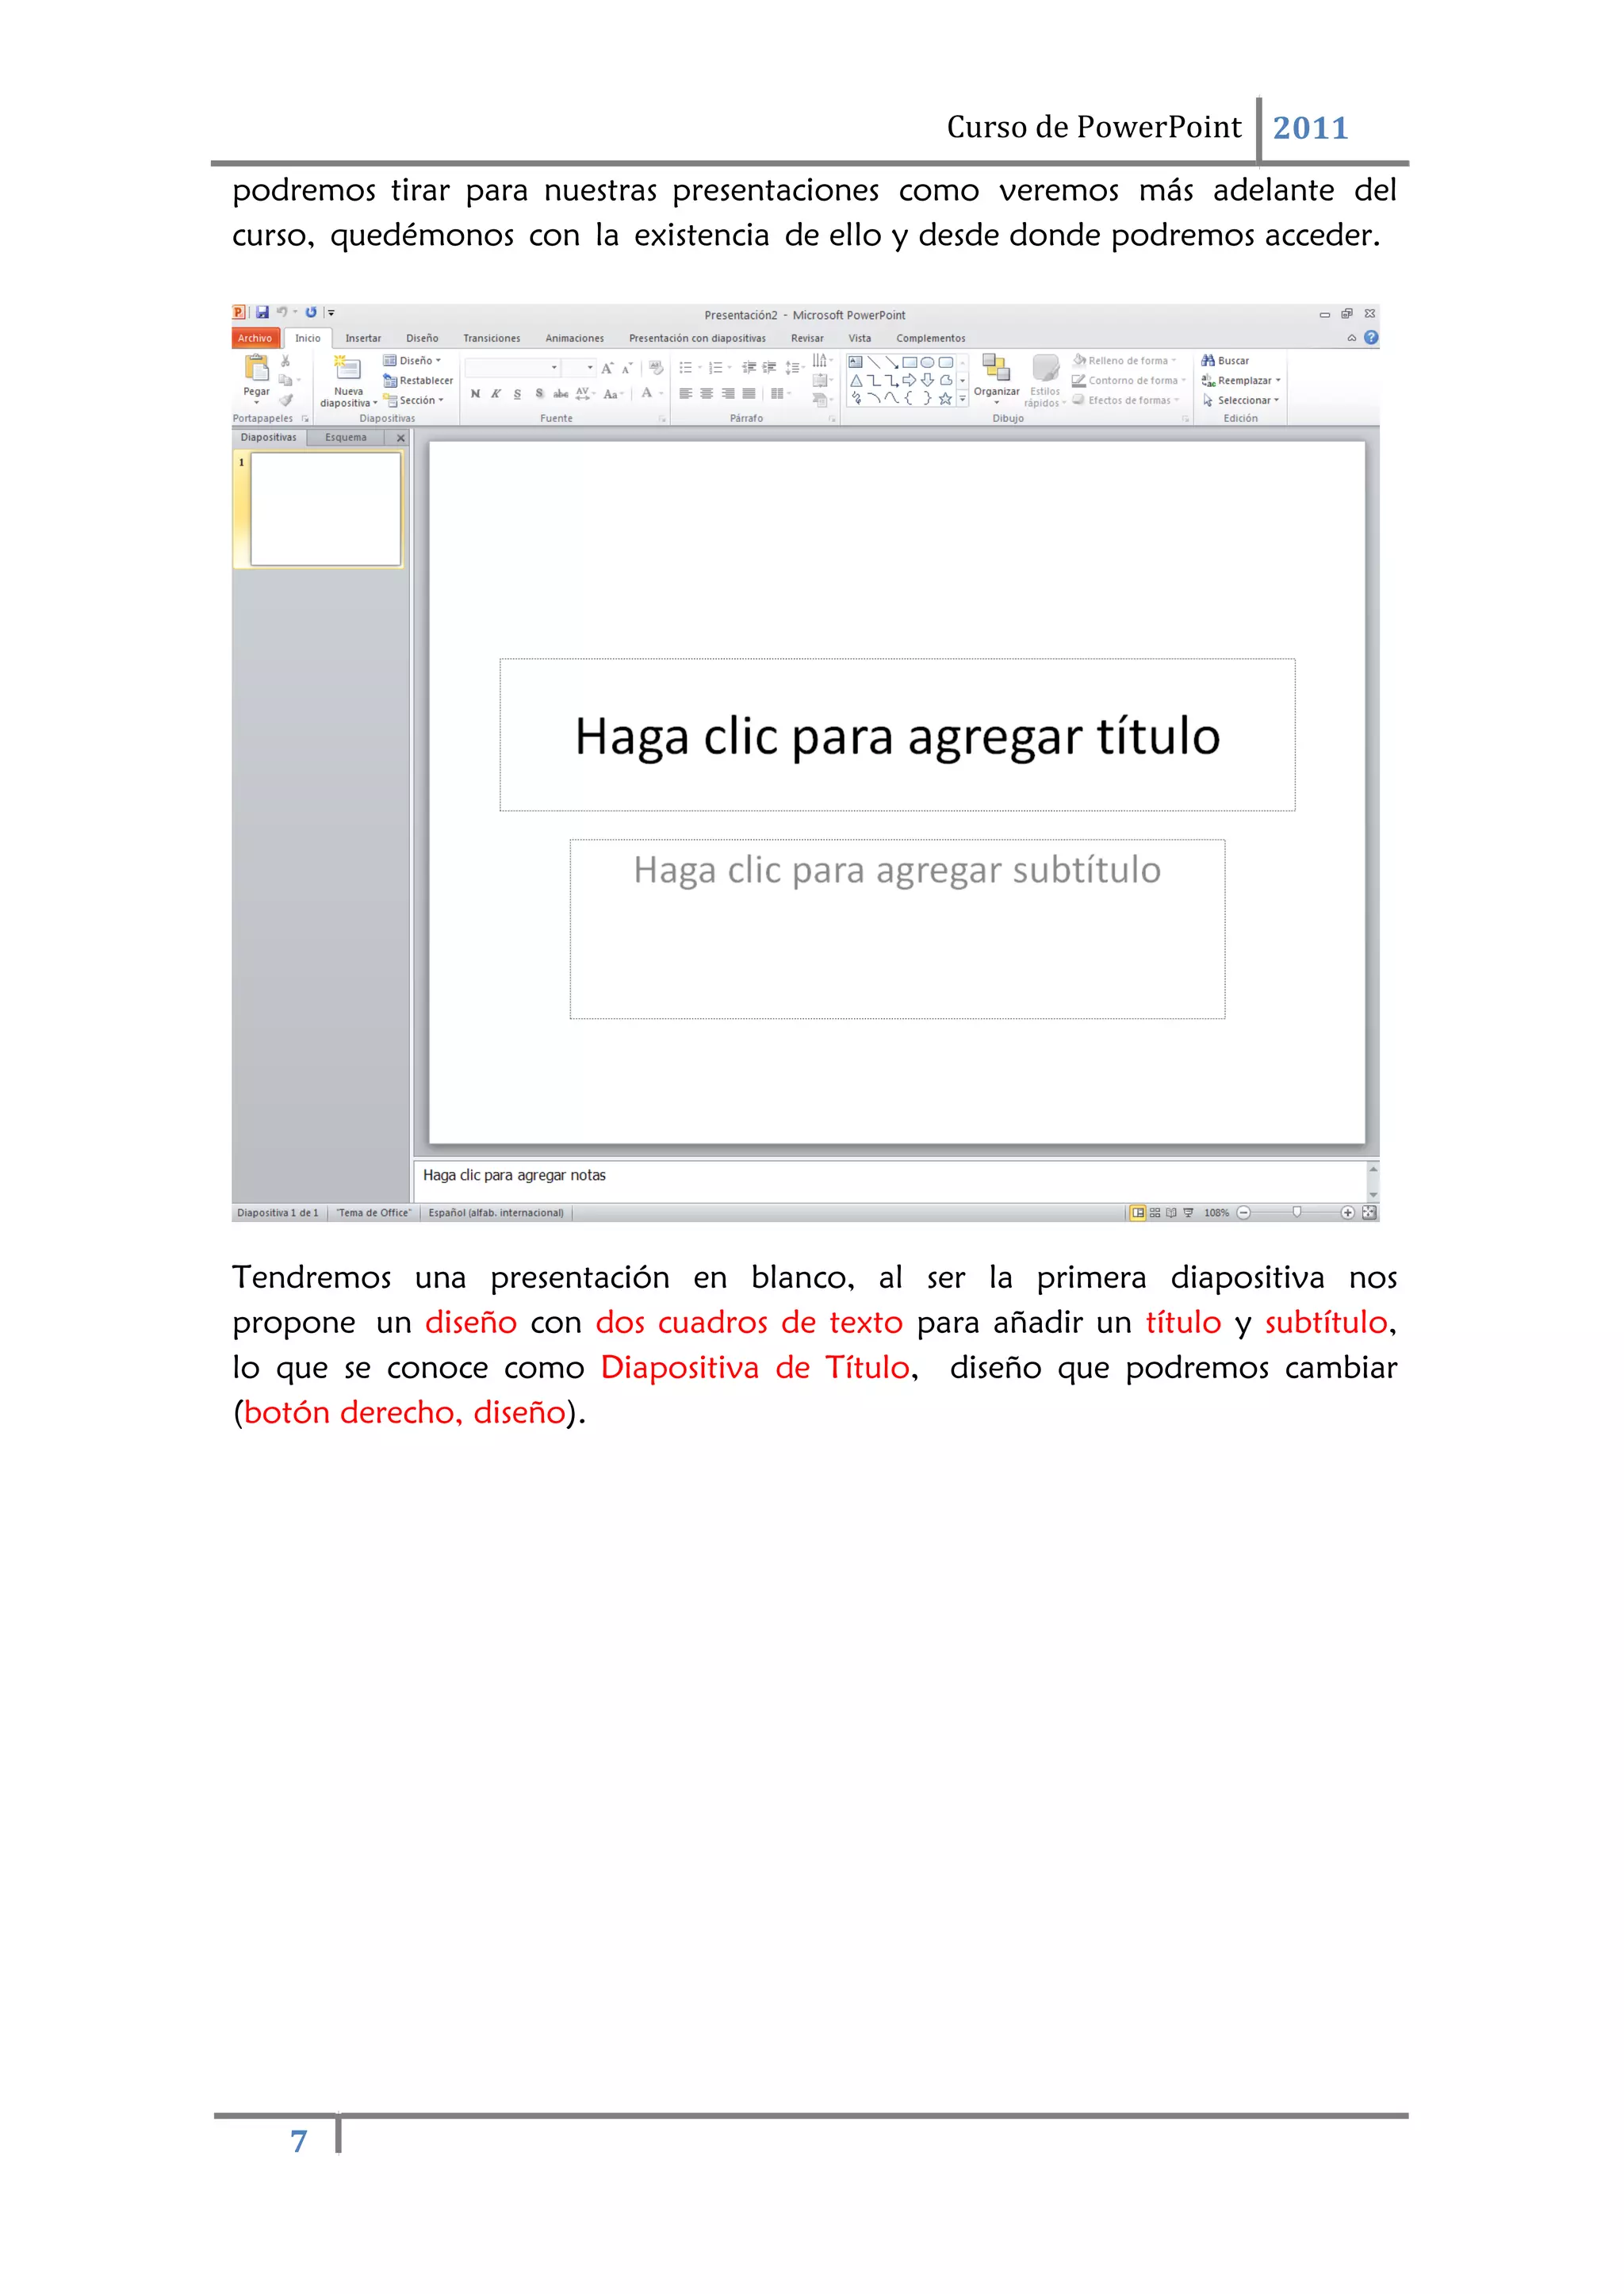Zoom in with plus button

(x=1348, y=1213)
